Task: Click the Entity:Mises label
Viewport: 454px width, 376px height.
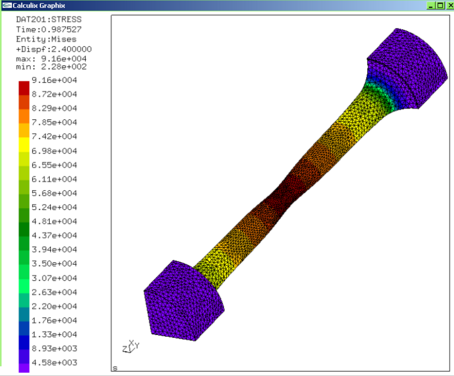Action: pos(46,39)
